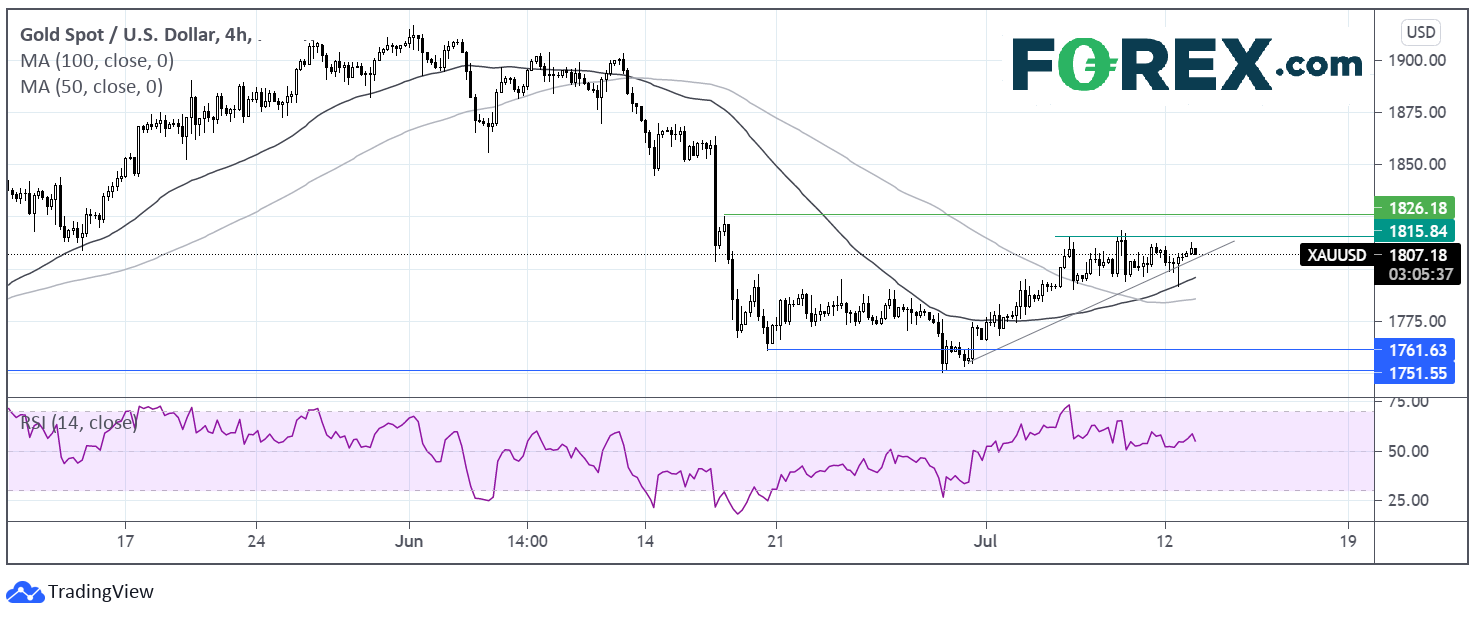Click the 1900.00 price axis label
The image size is (1478, 619).
[1417, 61]
